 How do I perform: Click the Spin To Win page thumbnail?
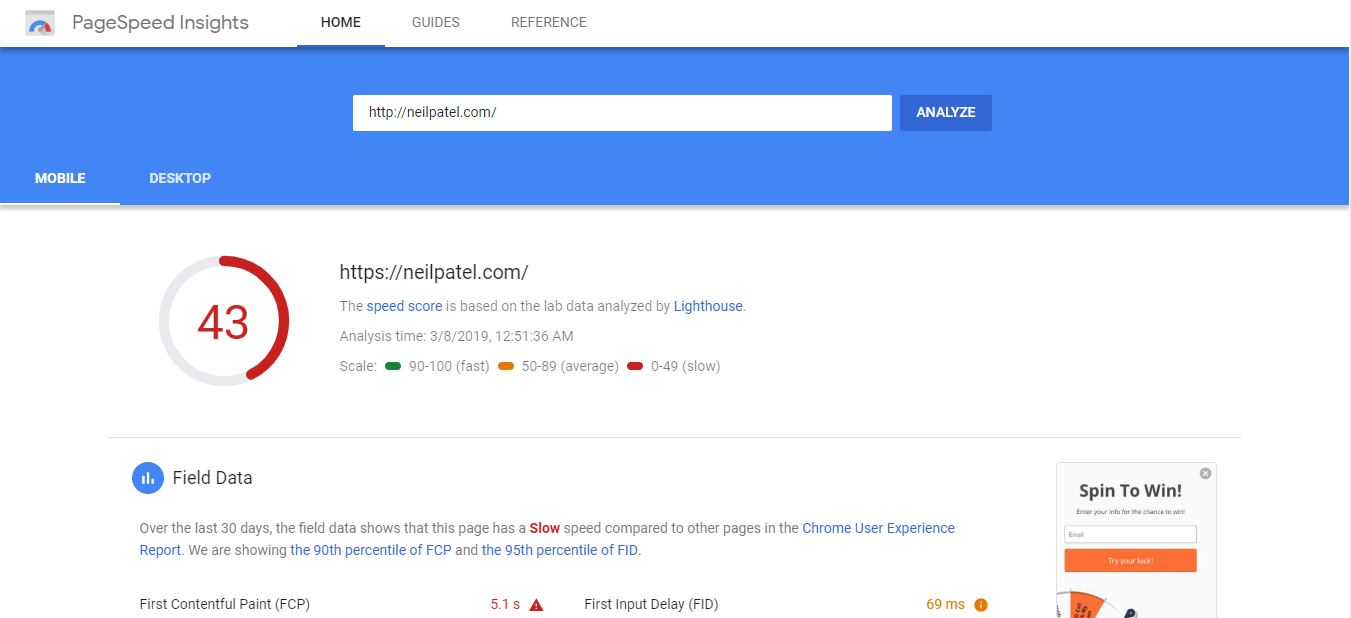pyautogui.click(x=1136, y=540)
